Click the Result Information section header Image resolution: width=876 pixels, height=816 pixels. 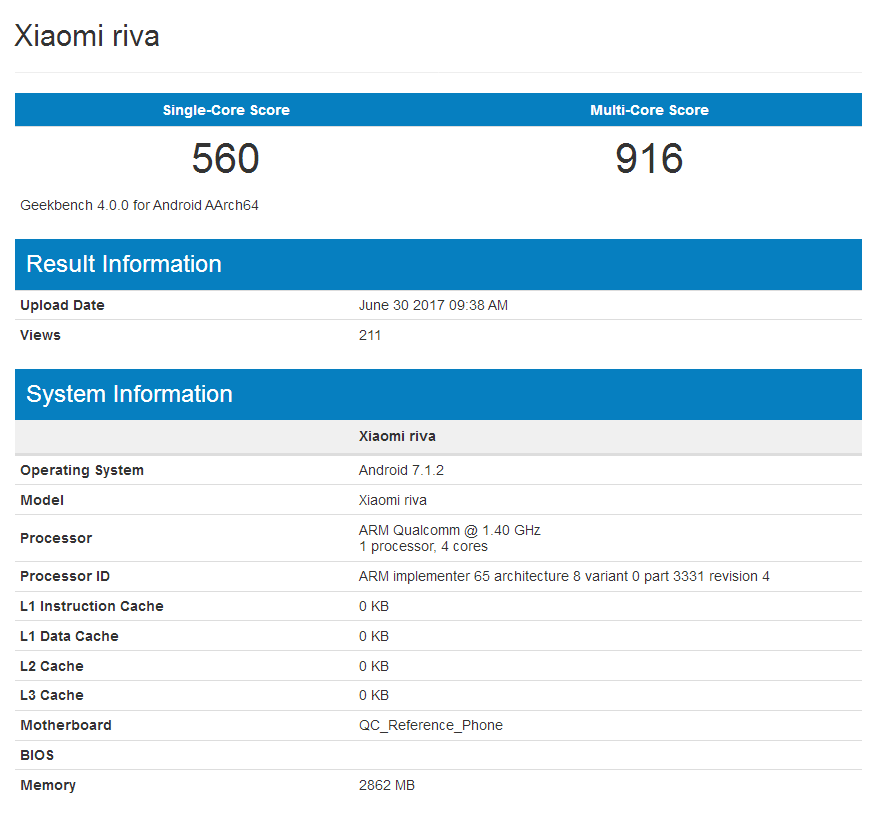coord(438,264)
